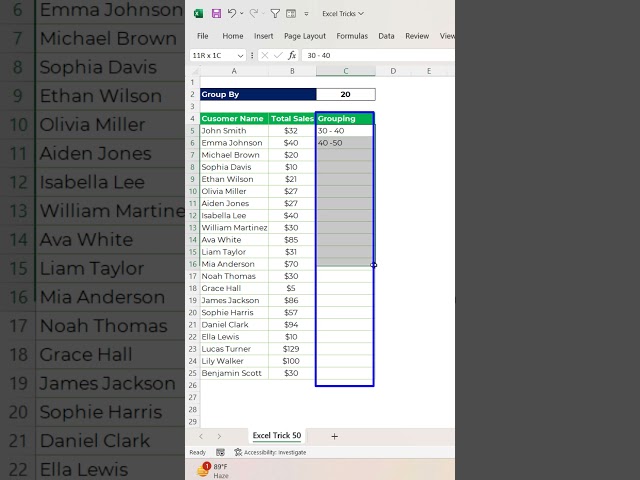
Task: Select the cell containing 40 -50
Action: (344, 143)
